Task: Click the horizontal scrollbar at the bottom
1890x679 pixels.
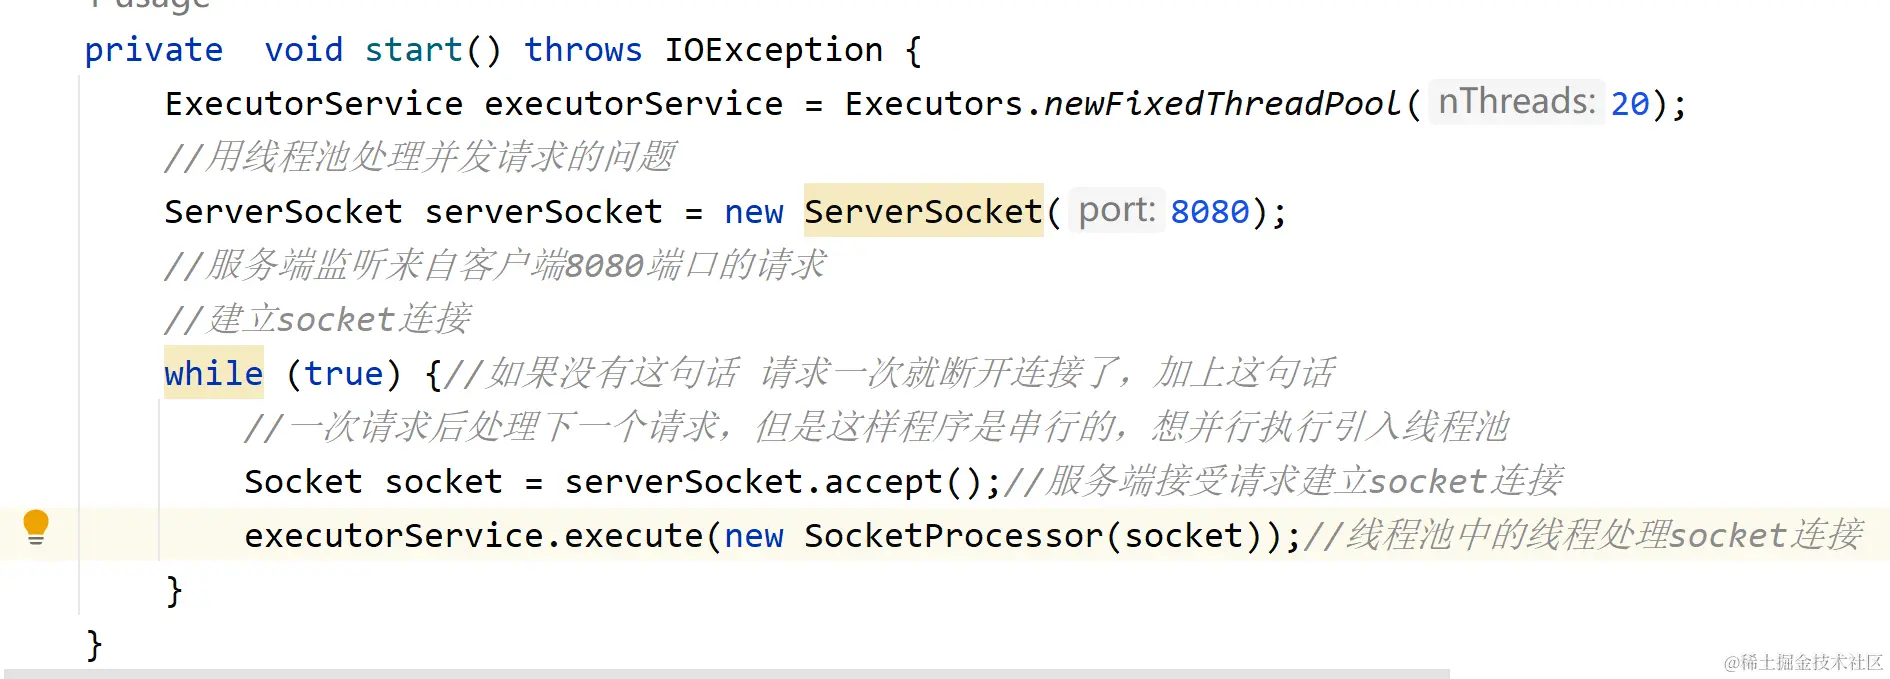Action: tap(727, 674)
